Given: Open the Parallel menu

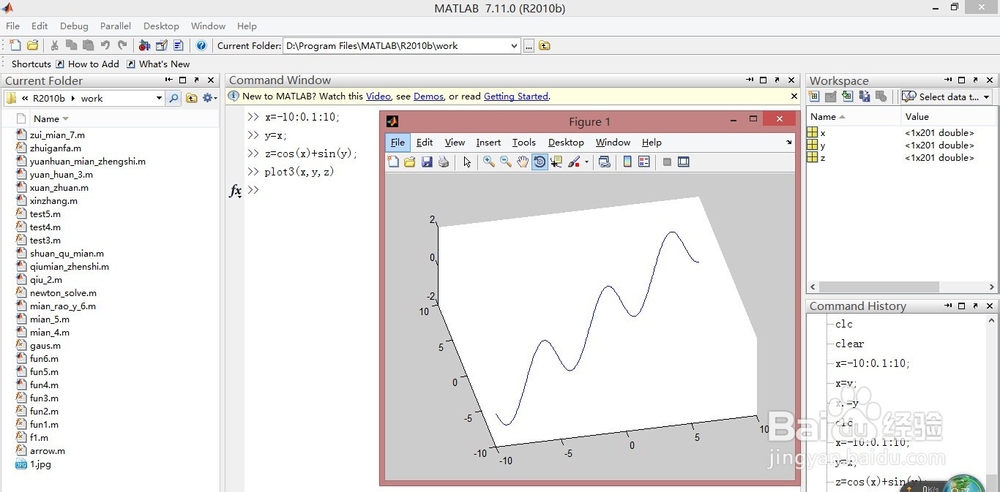Looking at the screenshot, I should pos(115,26).
